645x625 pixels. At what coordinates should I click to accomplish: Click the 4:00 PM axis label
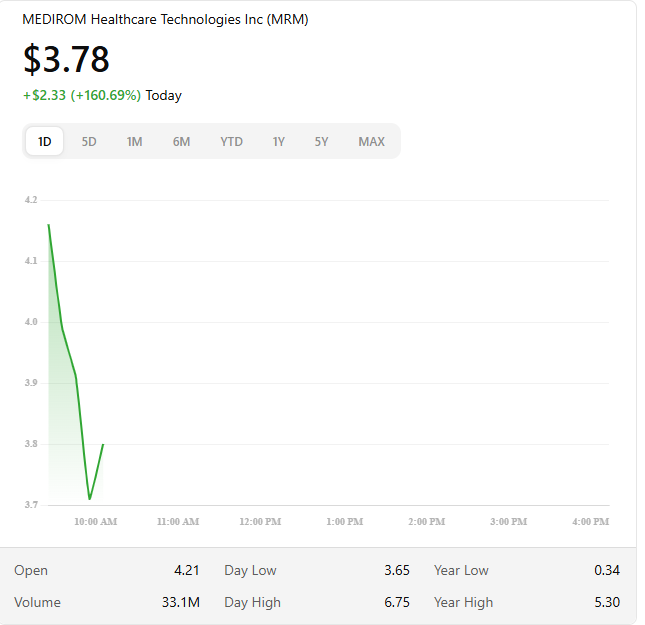point(591,522)
